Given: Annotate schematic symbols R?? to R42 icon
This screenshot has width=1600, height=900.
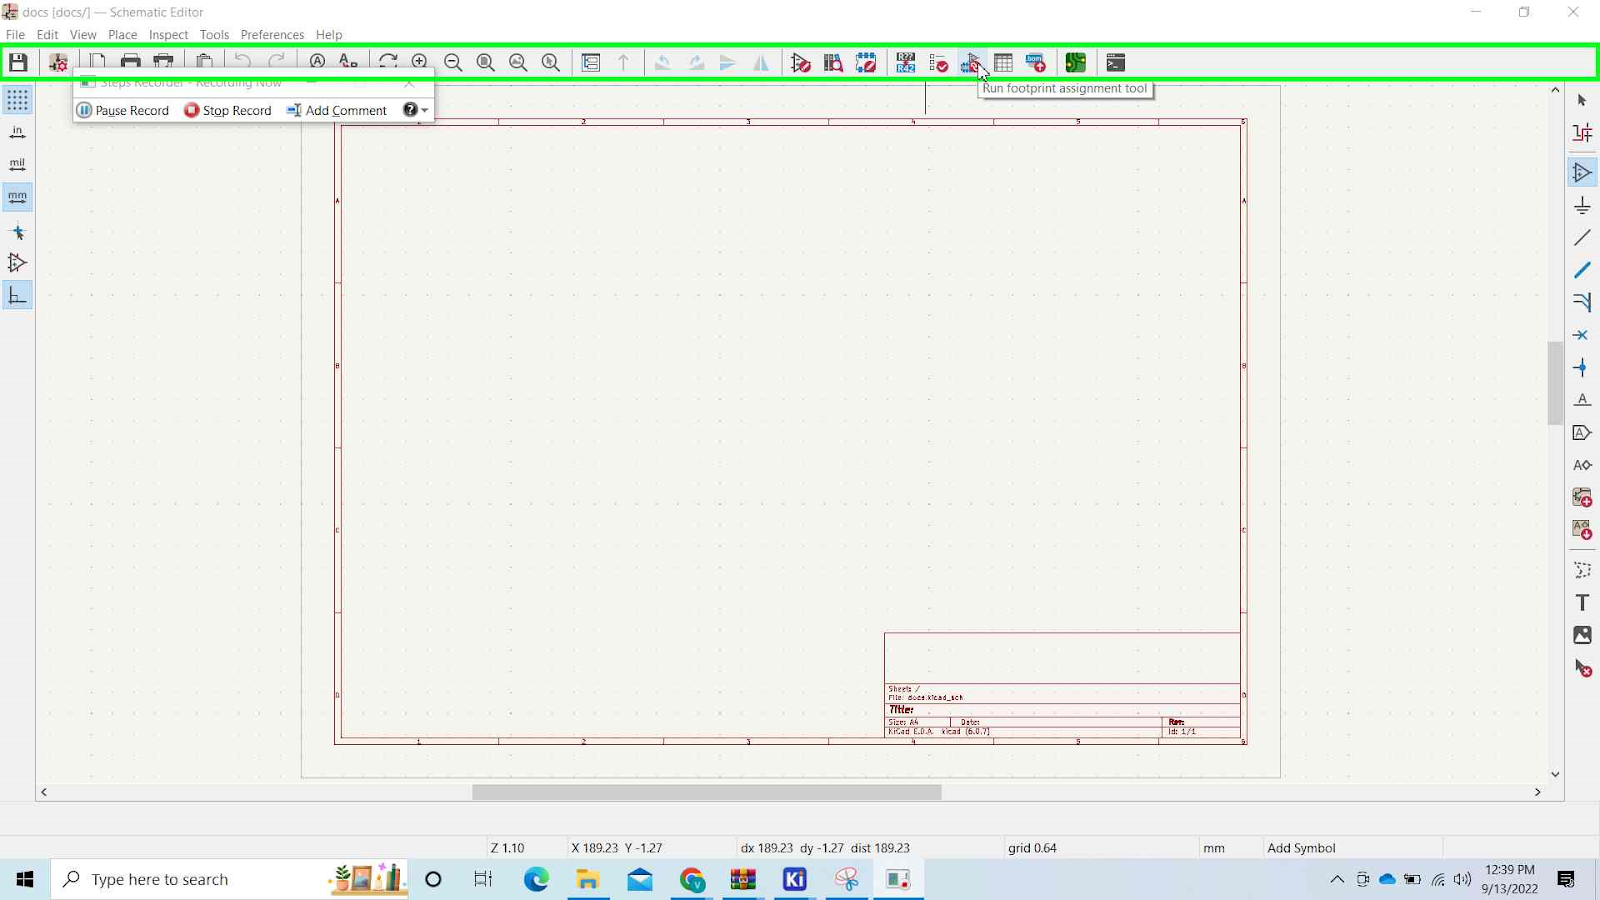Looking at the screenshot, I should coord(906,63).
